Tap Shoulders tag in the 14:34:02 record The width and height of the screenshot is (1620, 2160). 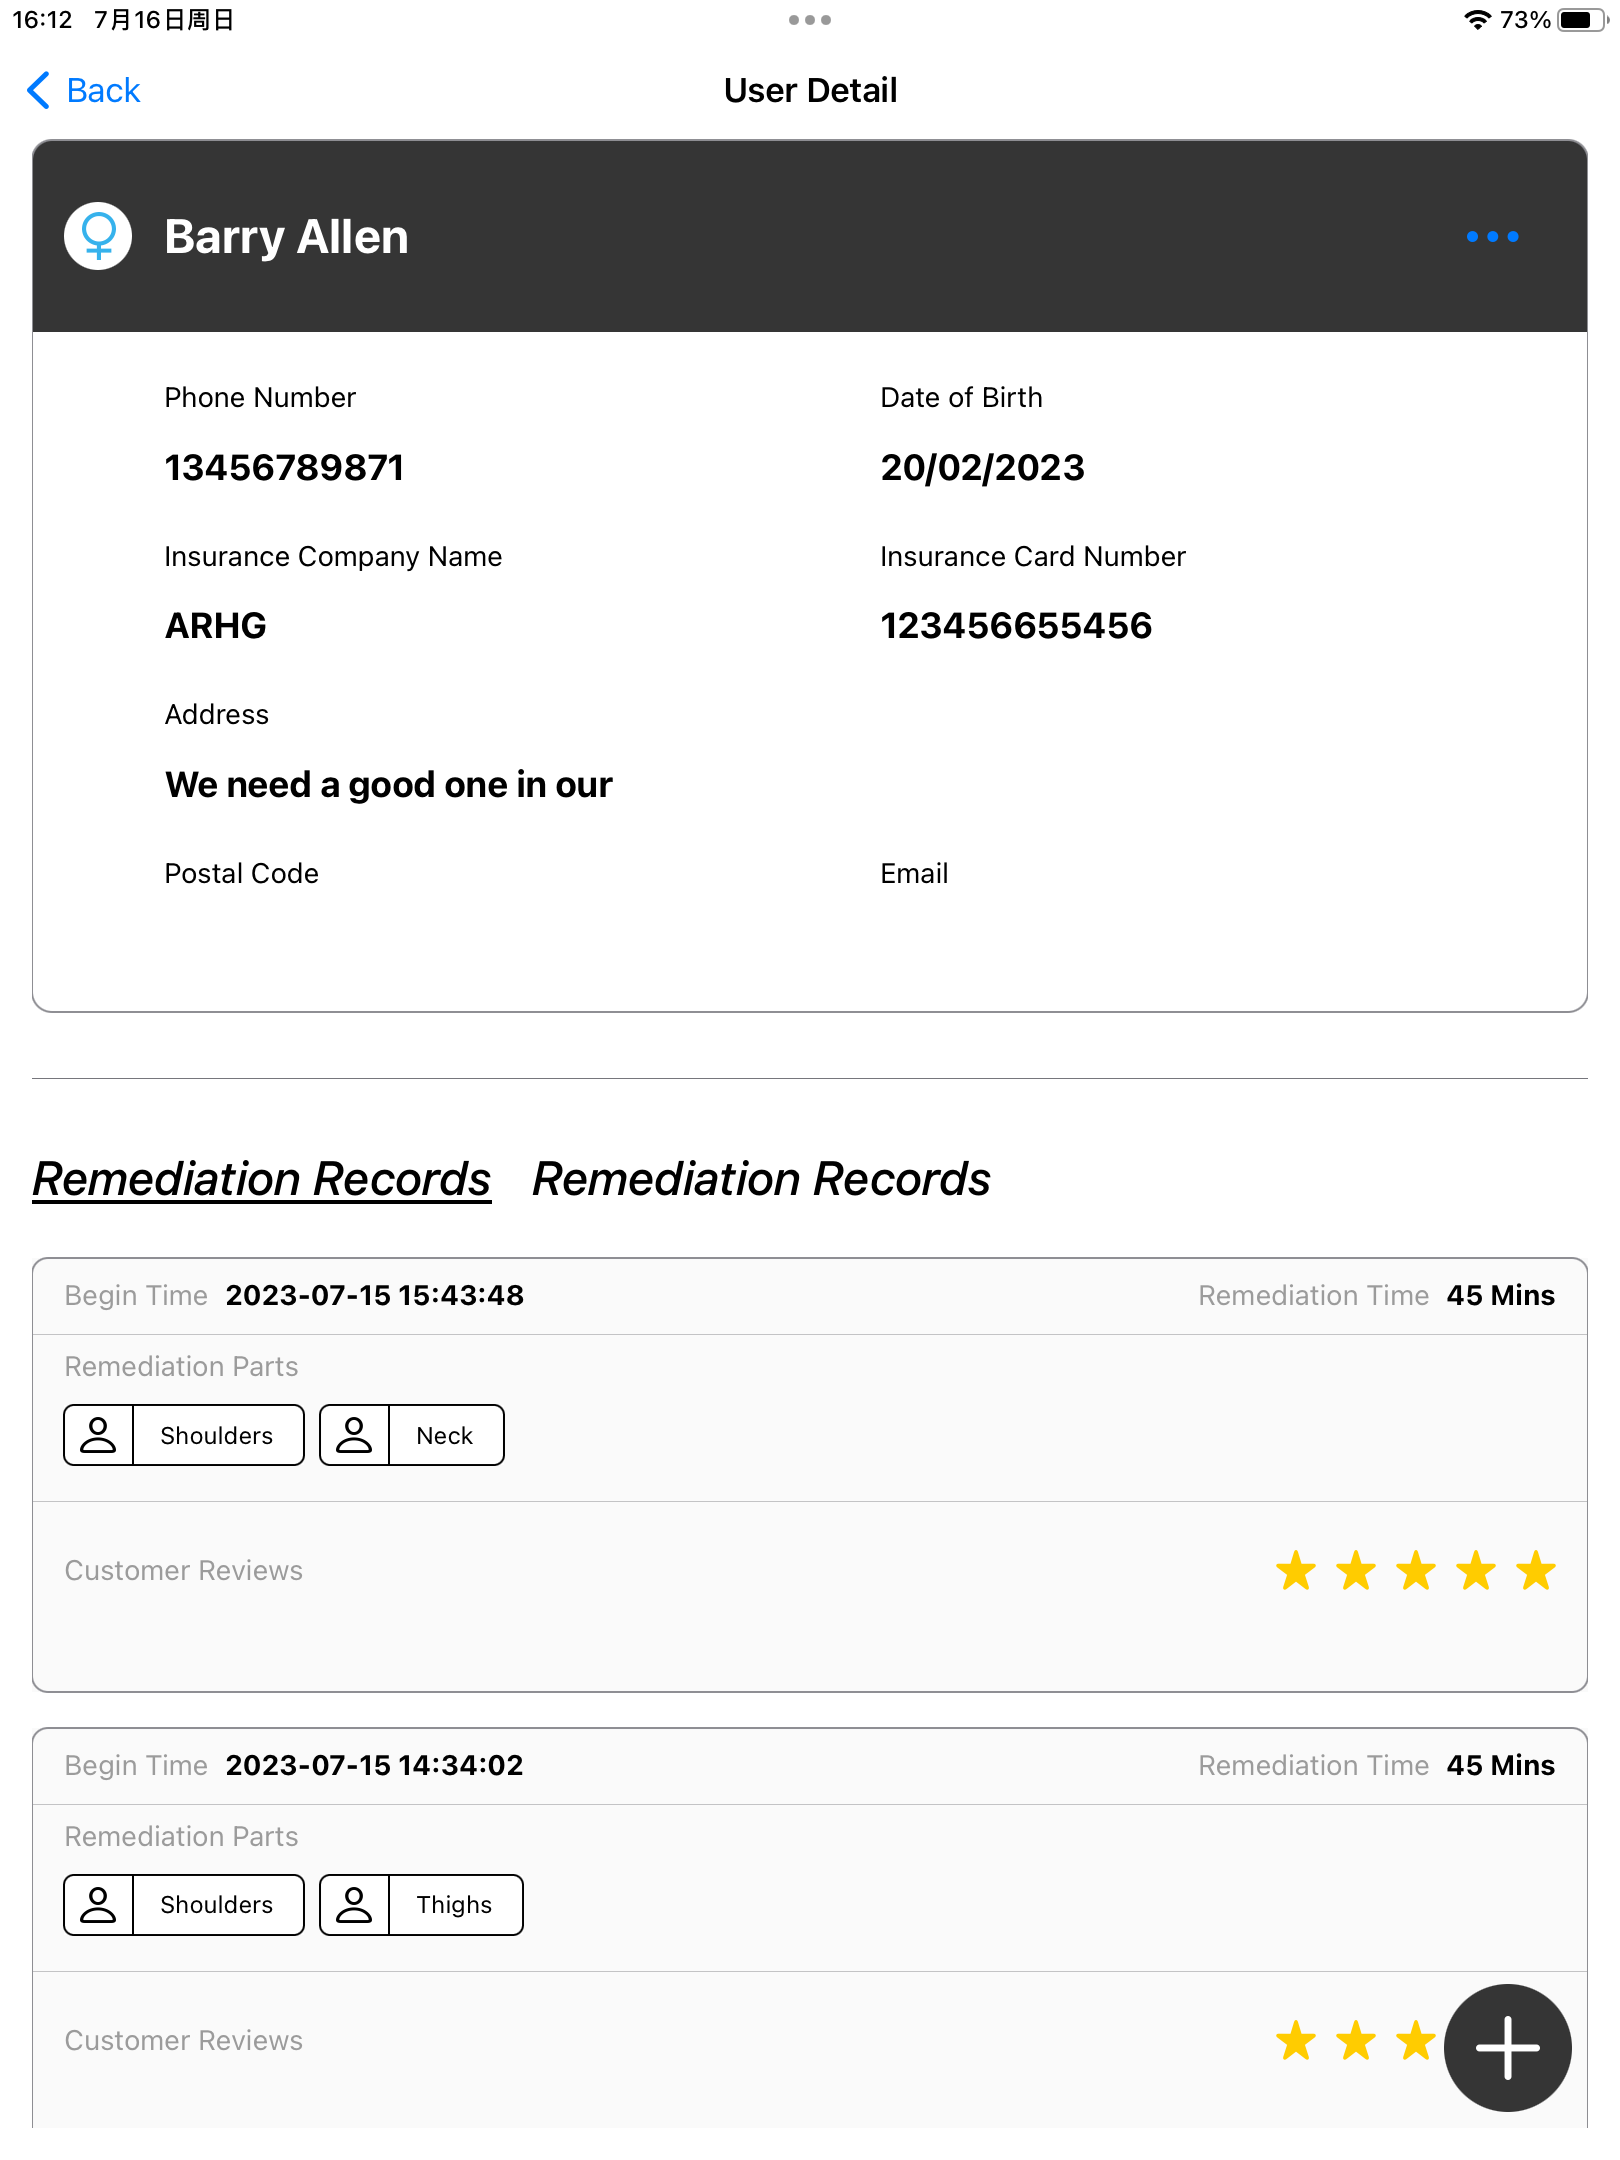(x=216, y=1905)
